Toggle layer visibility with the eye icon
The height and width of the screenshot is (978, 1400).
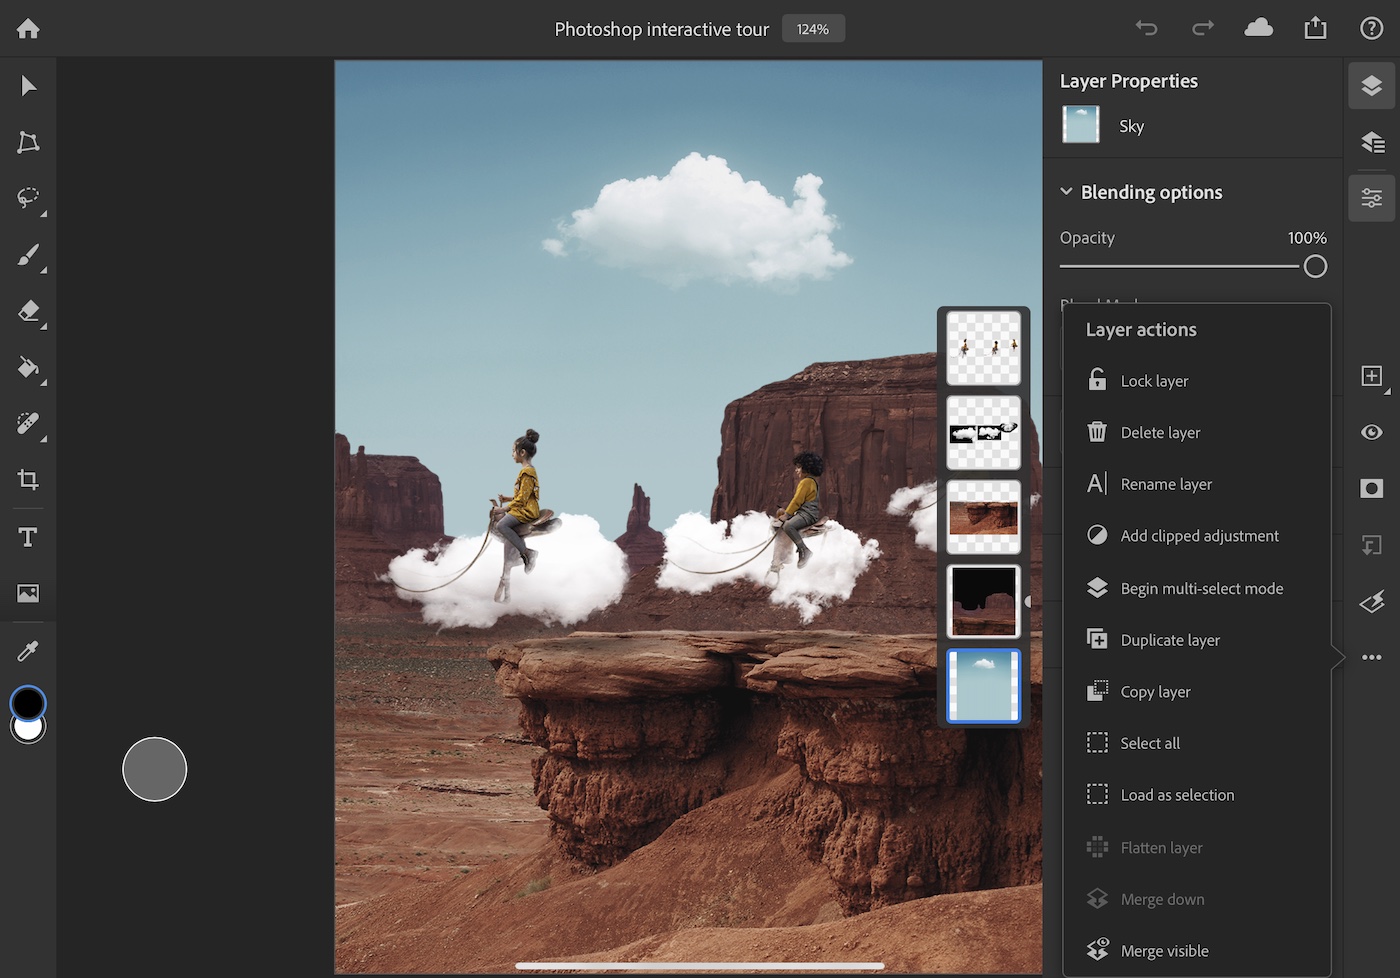pos(1371,432)
